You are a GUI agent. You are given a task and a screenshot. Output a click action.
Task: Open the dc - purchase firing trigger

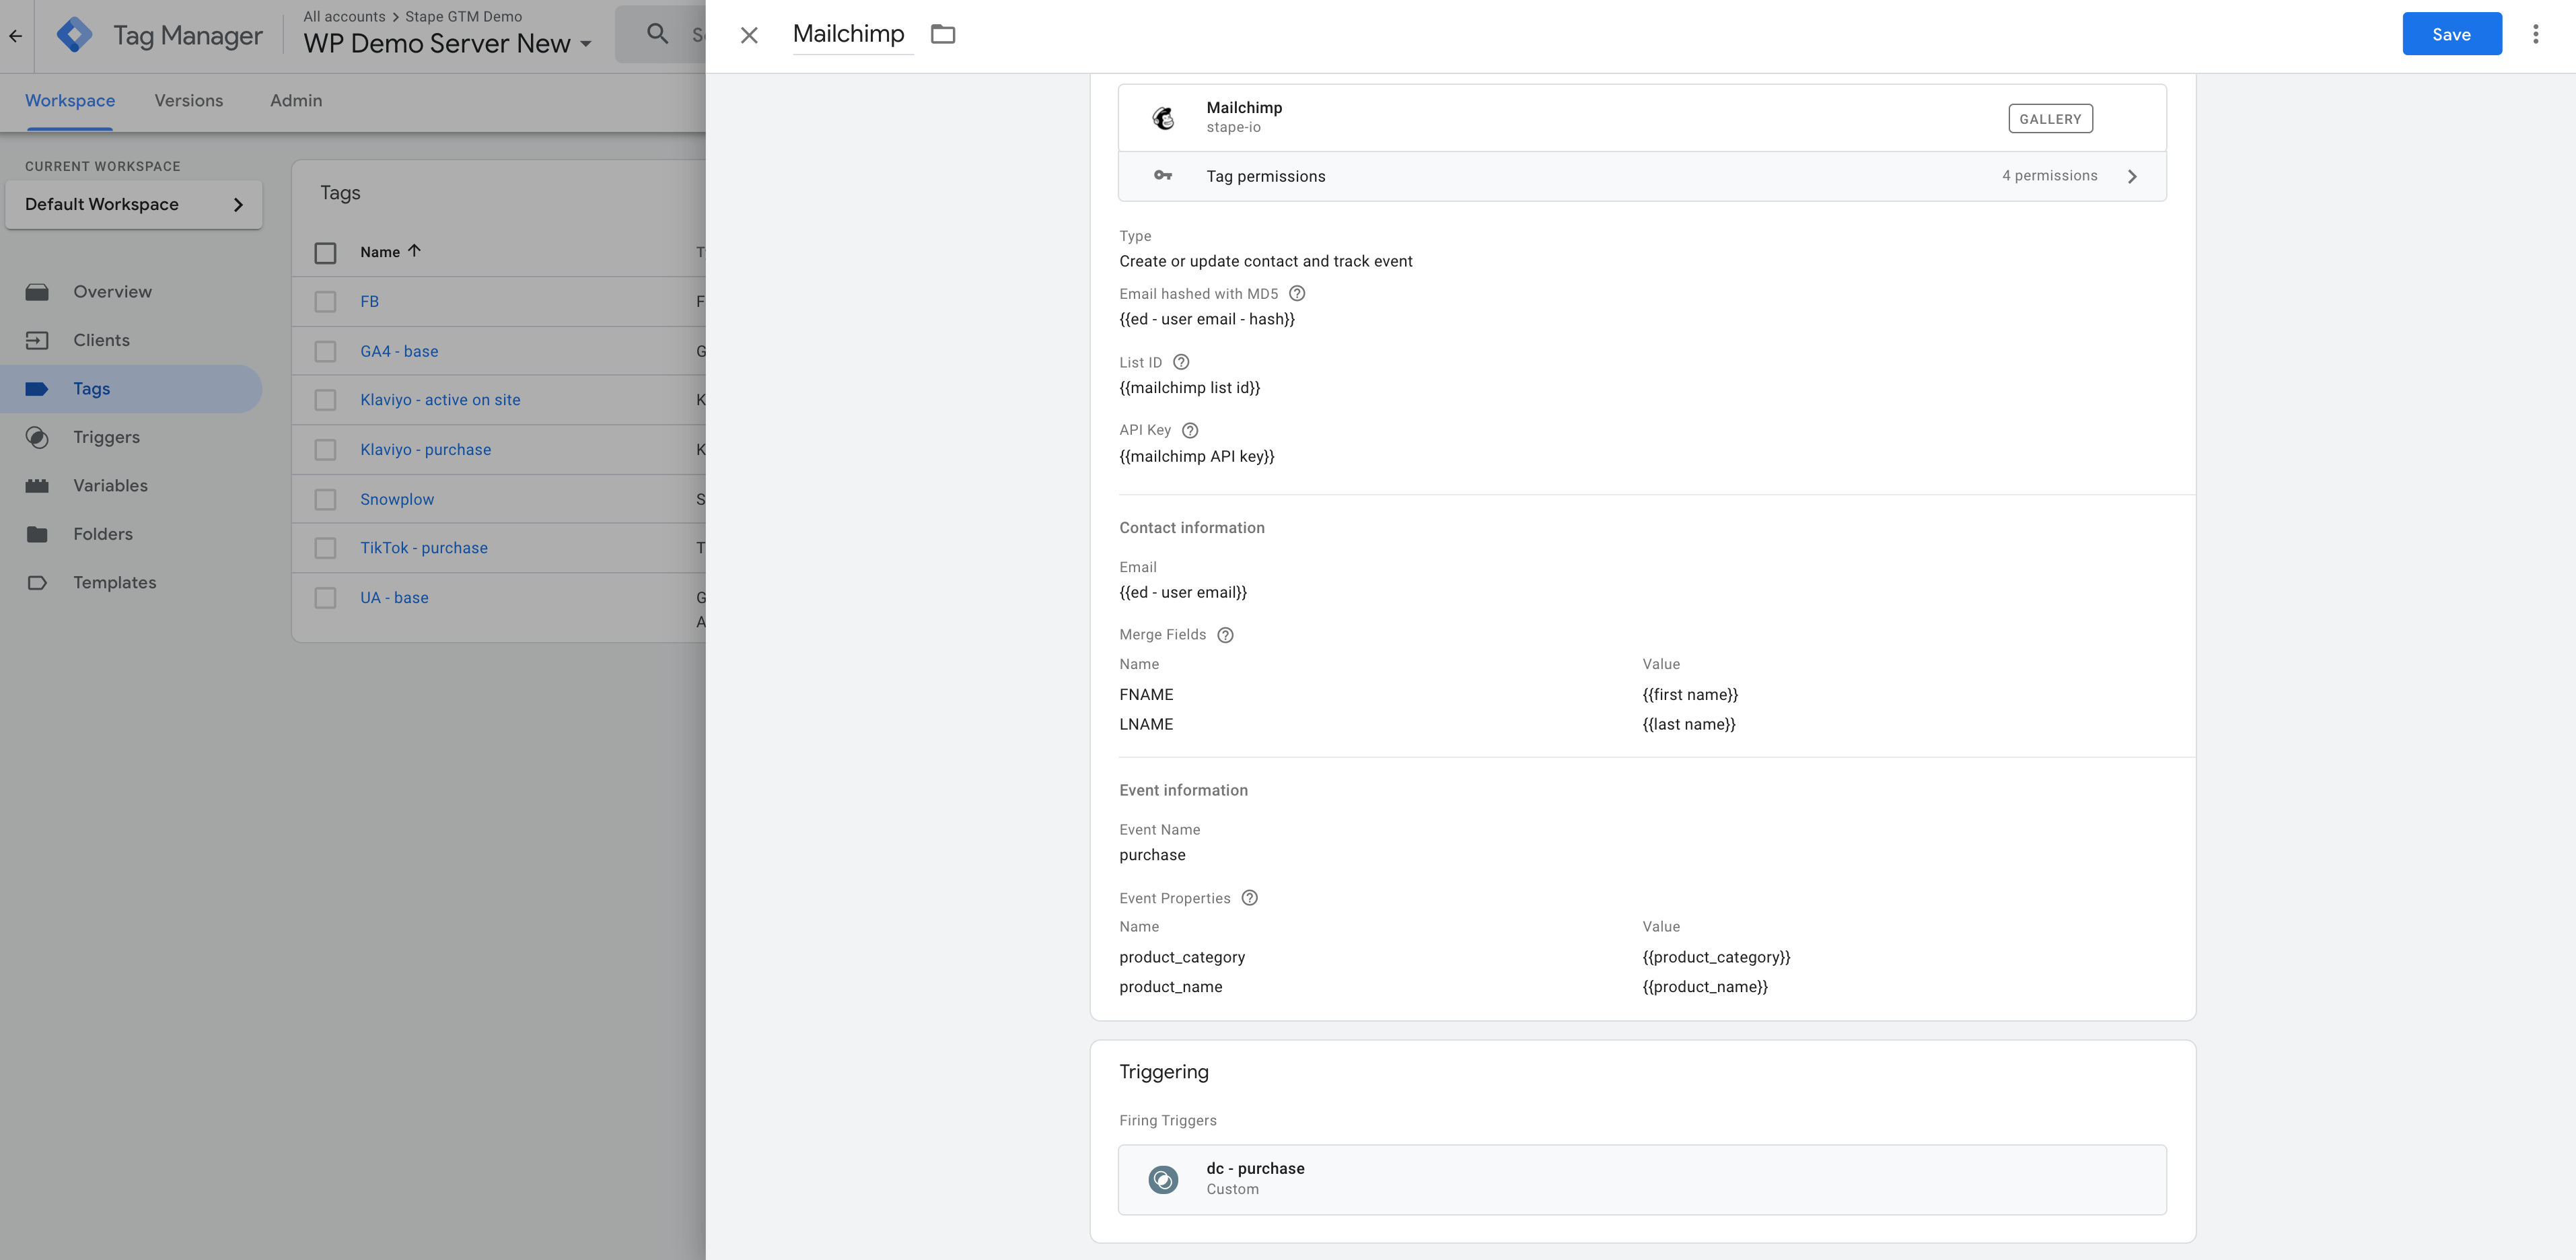(1642, 1180)
